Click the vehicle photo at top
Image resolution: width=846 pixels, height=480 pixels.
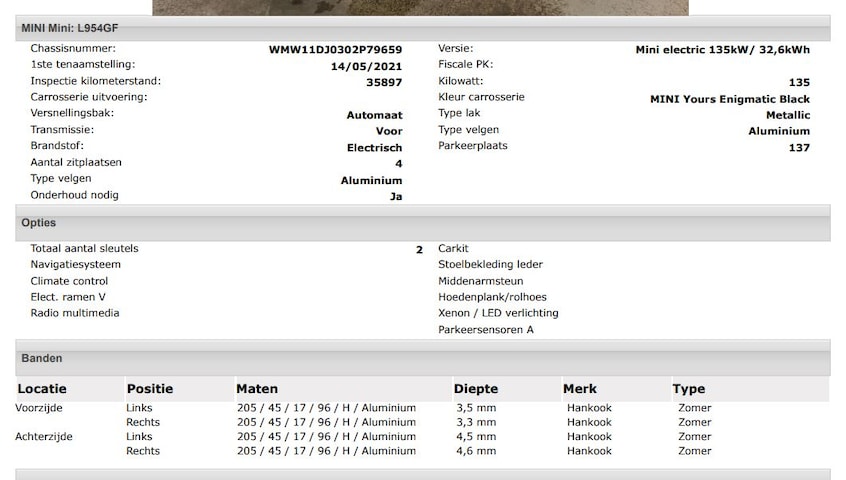[x=420, y=7]
